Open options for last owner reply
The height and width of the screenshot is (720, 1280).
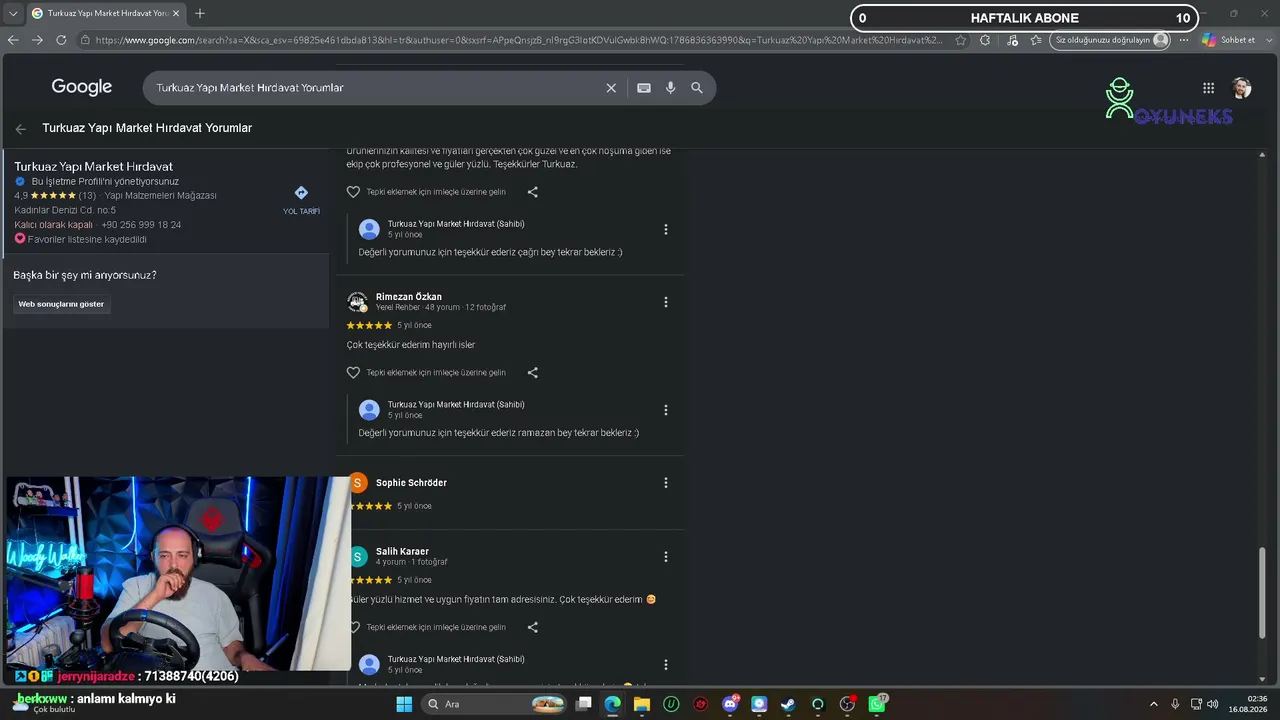[x=666, y=665]
